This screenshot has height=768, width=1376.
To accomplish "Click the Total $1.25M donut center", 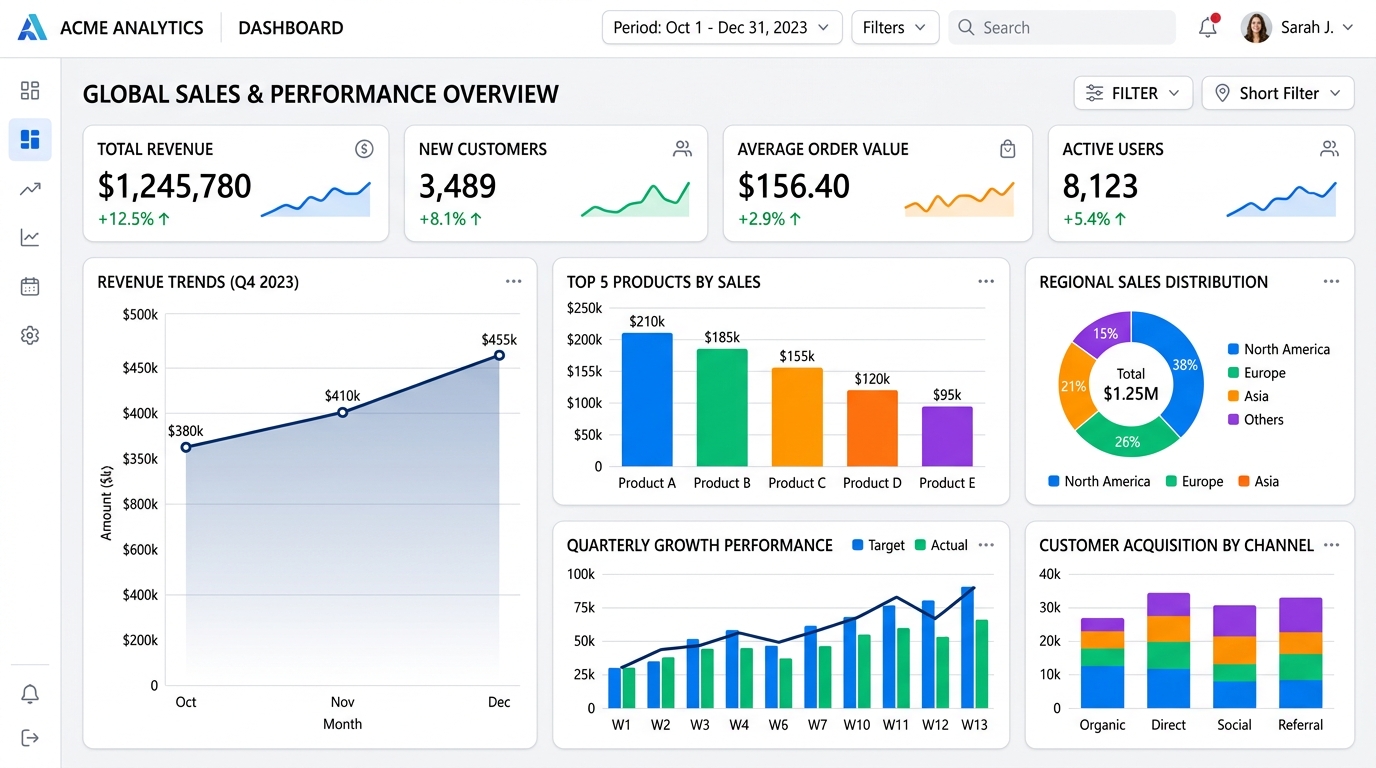I will tap(1131, 384).
